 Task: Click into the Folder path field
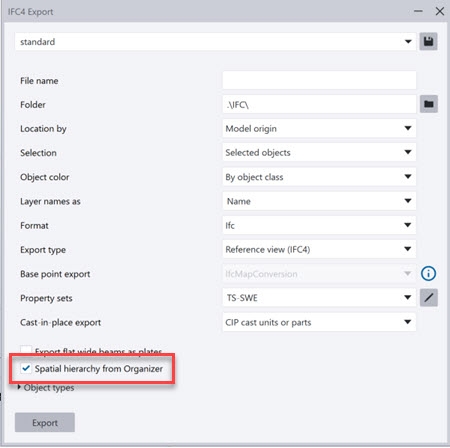pyautogui.click(x=319, y=104)
